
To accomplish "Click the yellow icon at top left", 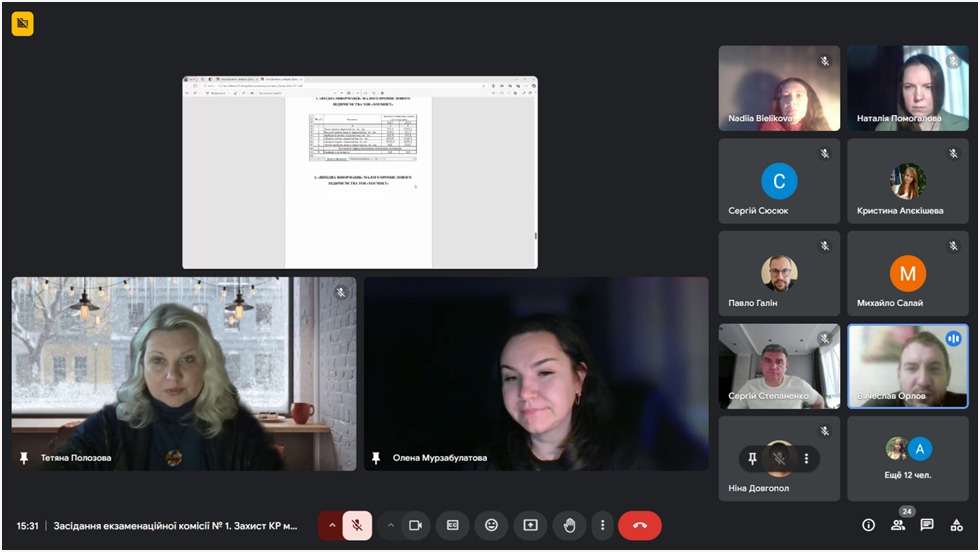I will click(23, 24).
